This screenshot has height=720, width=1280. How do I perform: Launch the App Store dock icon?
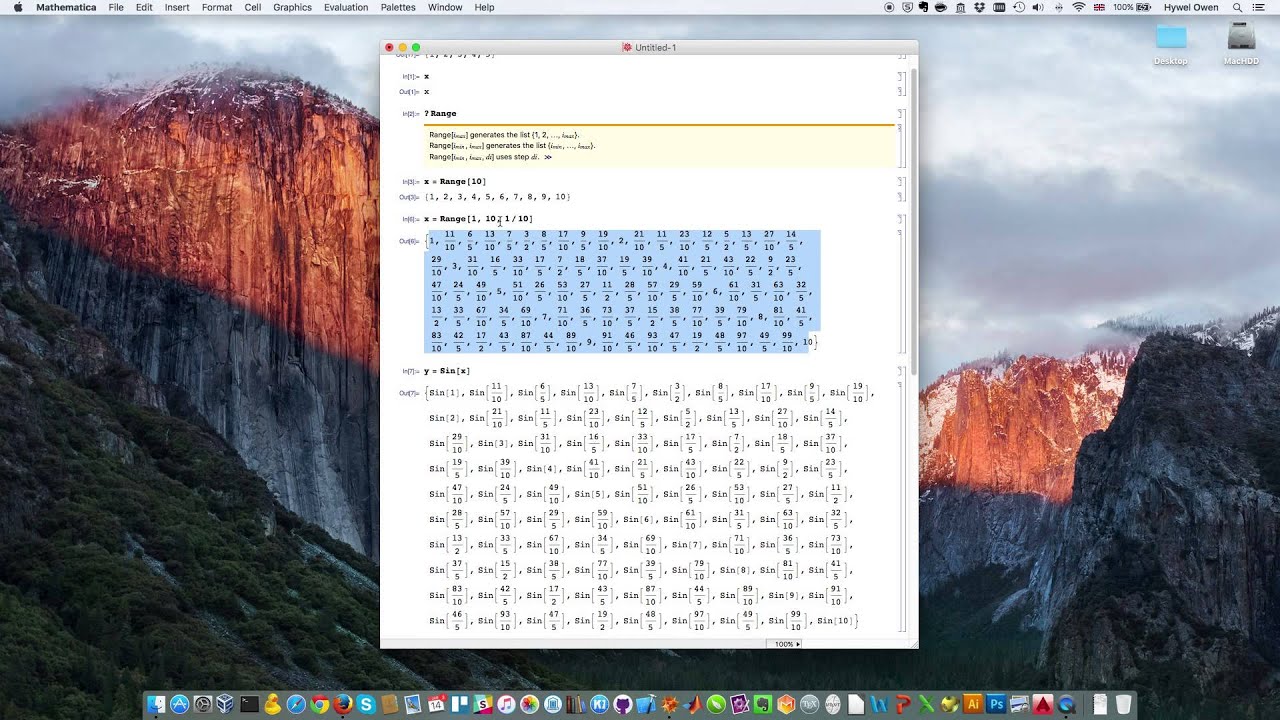[180, 705]
